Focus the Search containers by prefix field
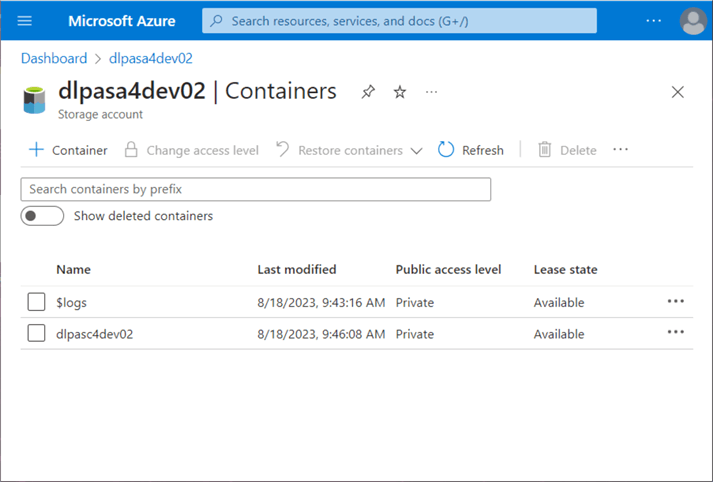The height and width of the screenshot is (482, 713). pyautogui.click(x=256, y=189)
